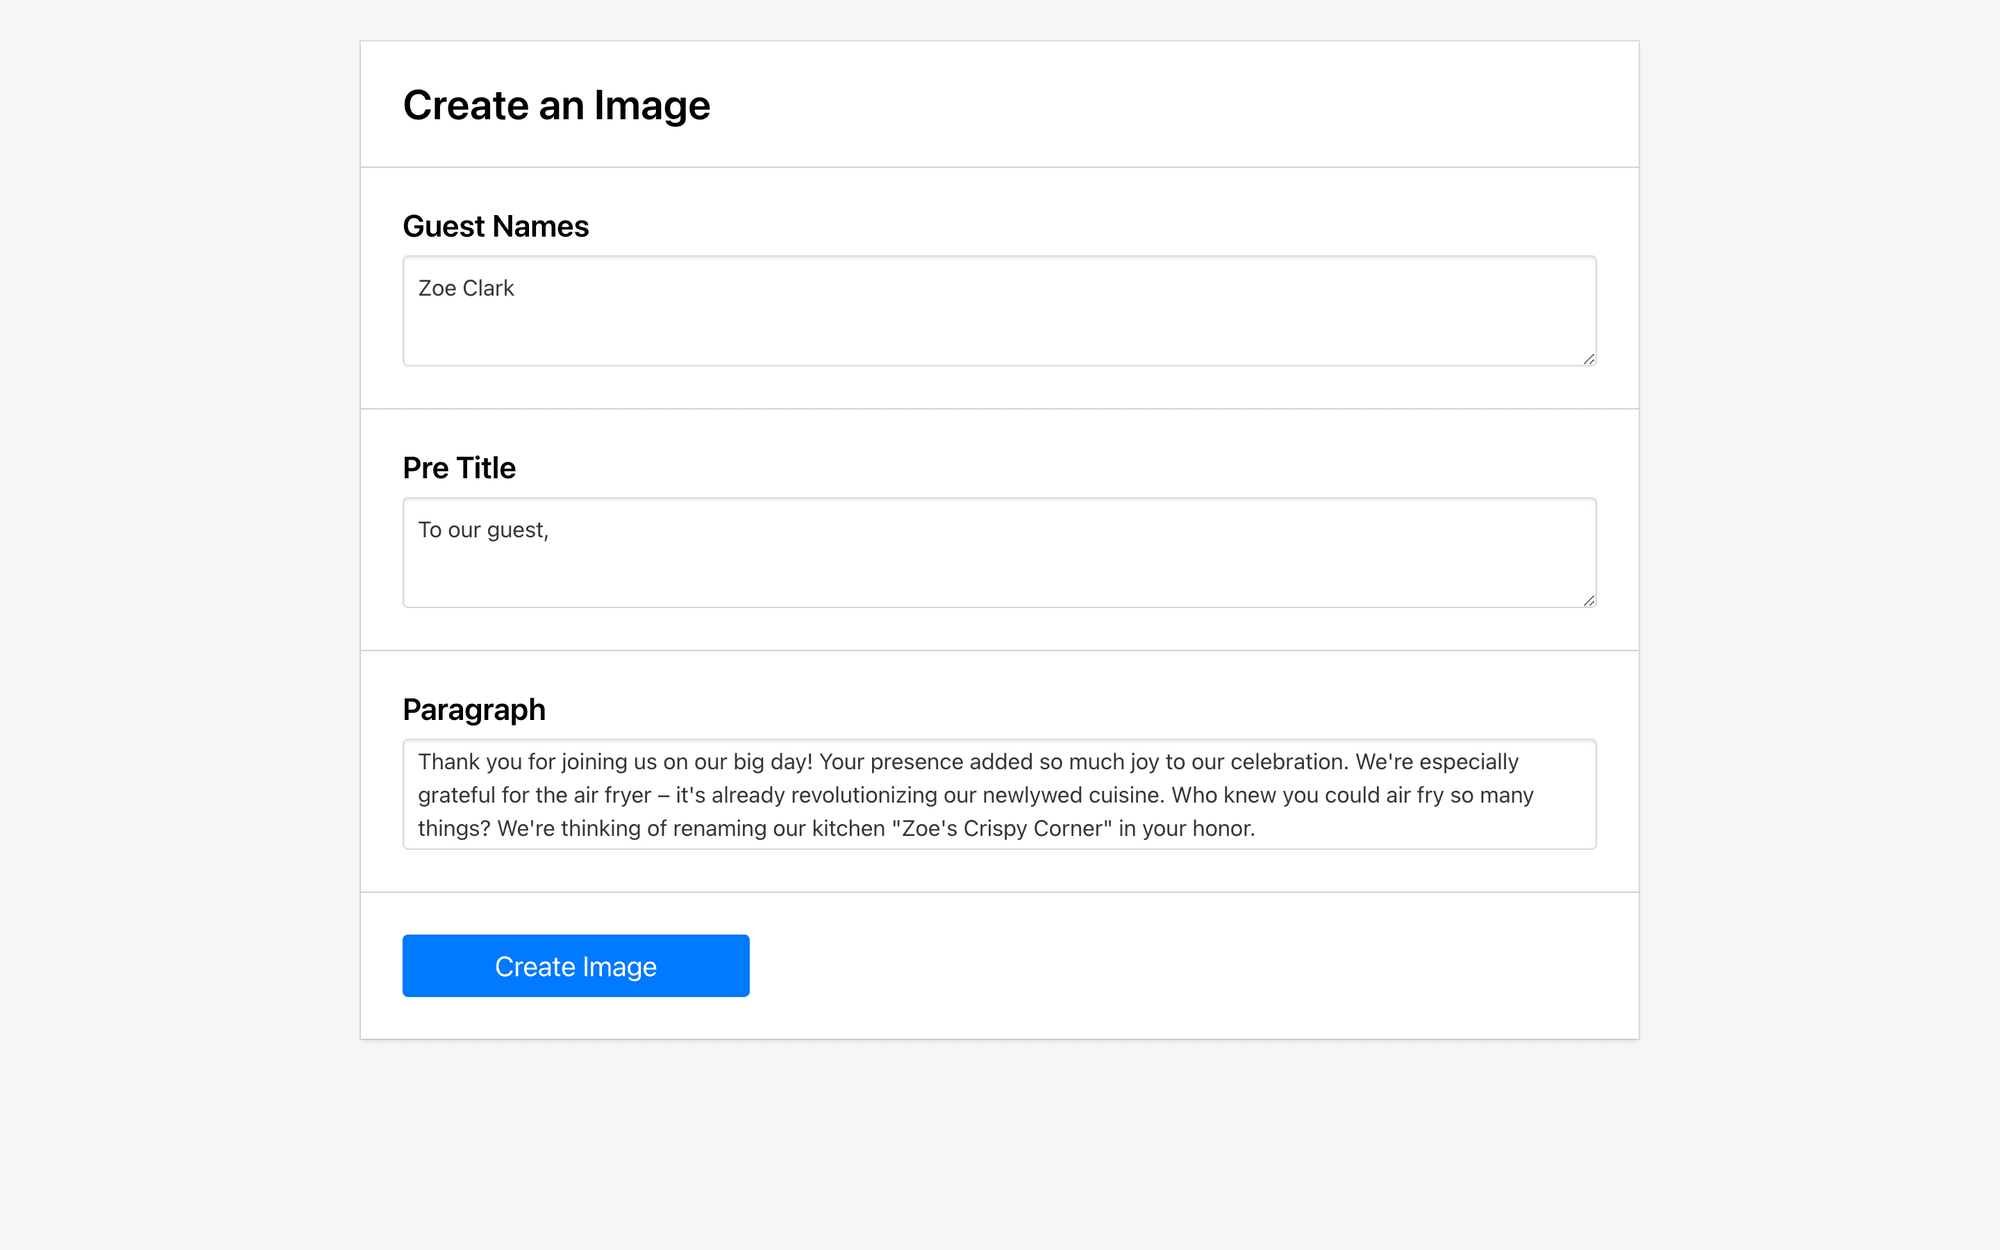Click the Paragraph section label

click(474, 709)
